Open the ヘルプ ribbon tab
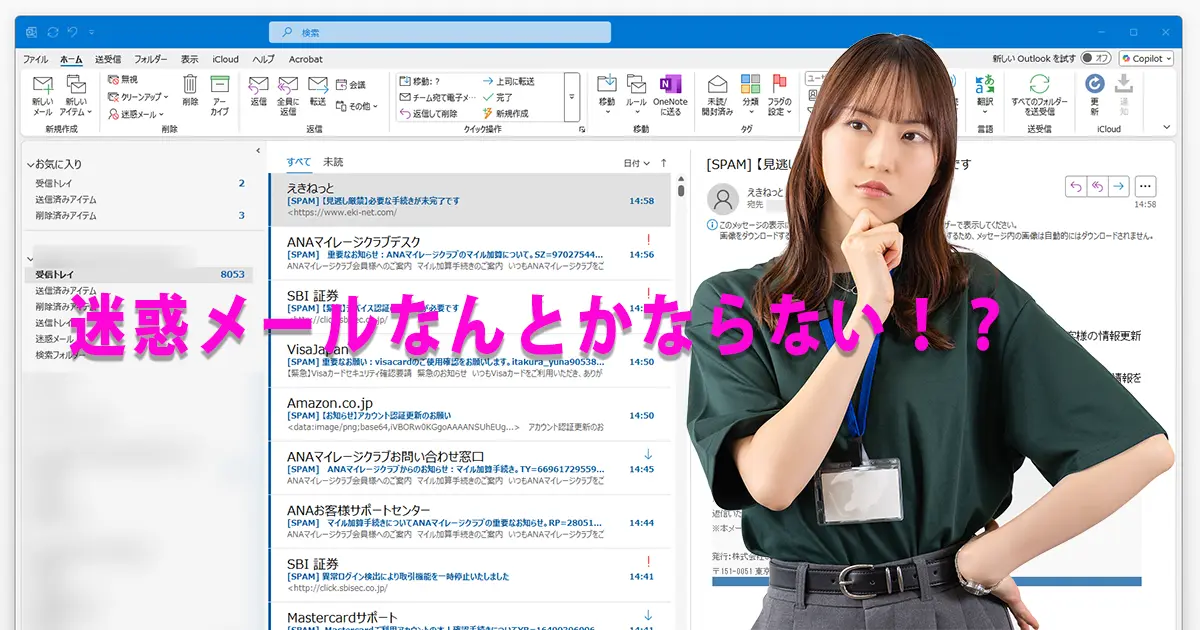 pyautogui.click(x=264, y=59)
